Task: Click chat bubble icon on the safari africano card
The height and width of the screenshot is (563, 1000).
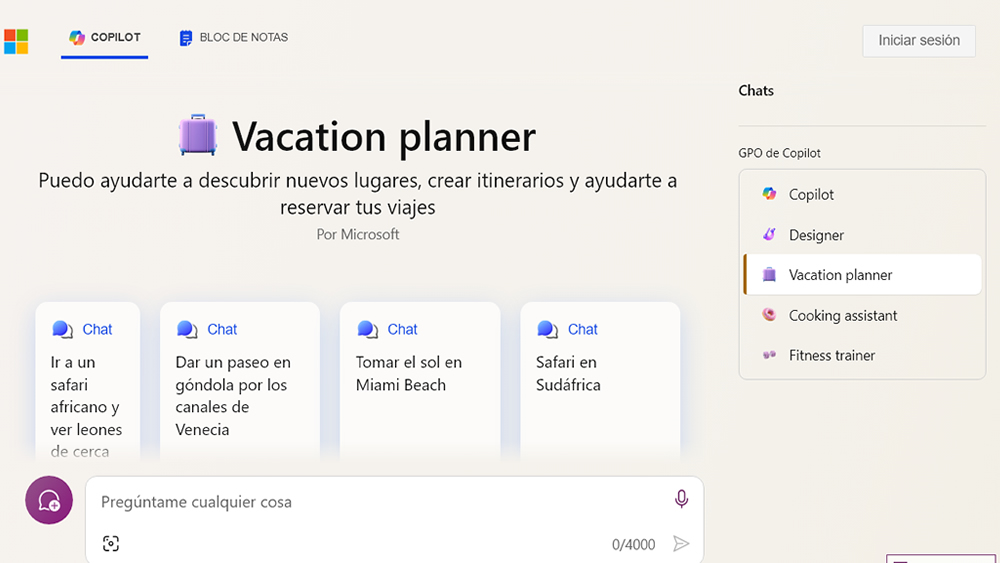Action: tap(62, 329)
